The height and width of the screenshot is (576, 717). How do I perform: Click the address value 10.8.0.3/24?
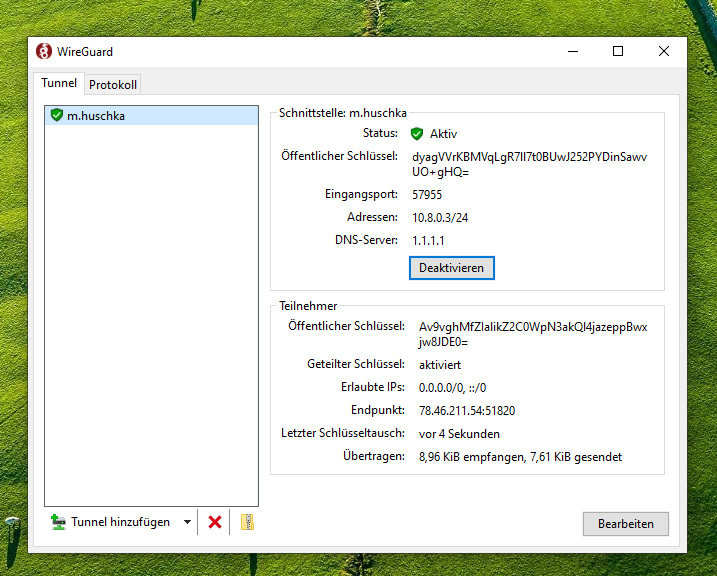(x=440, y=217)
